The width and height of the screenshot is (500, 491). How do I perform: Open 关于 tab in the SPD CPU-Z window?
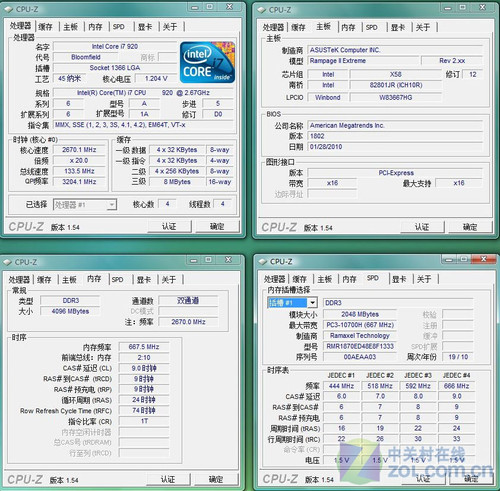click(424, 279)
